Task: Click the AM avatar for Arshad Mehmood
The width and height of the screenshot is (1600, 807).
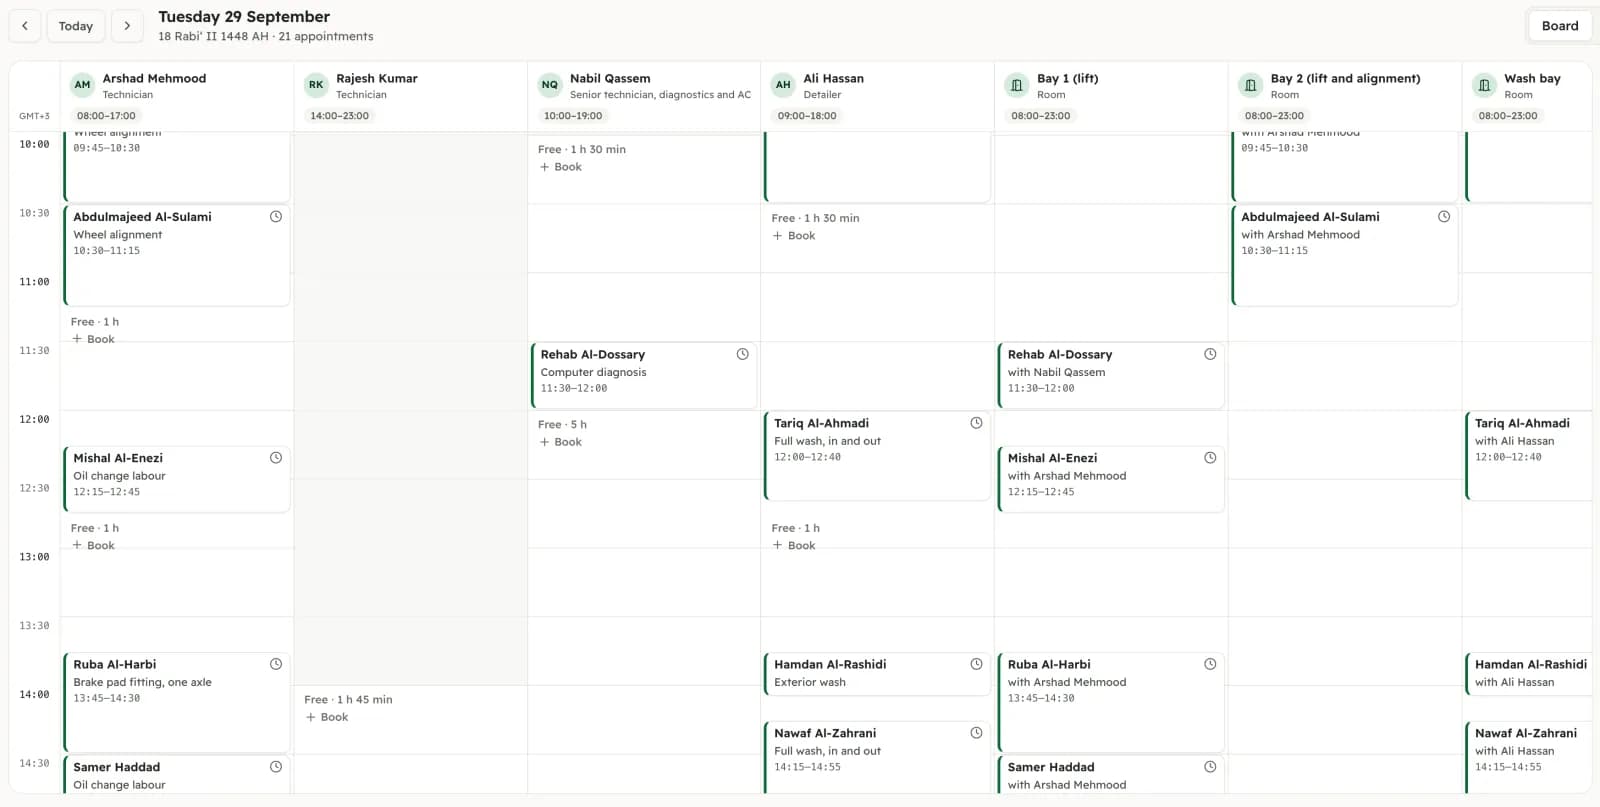Action: click(83, 85)
